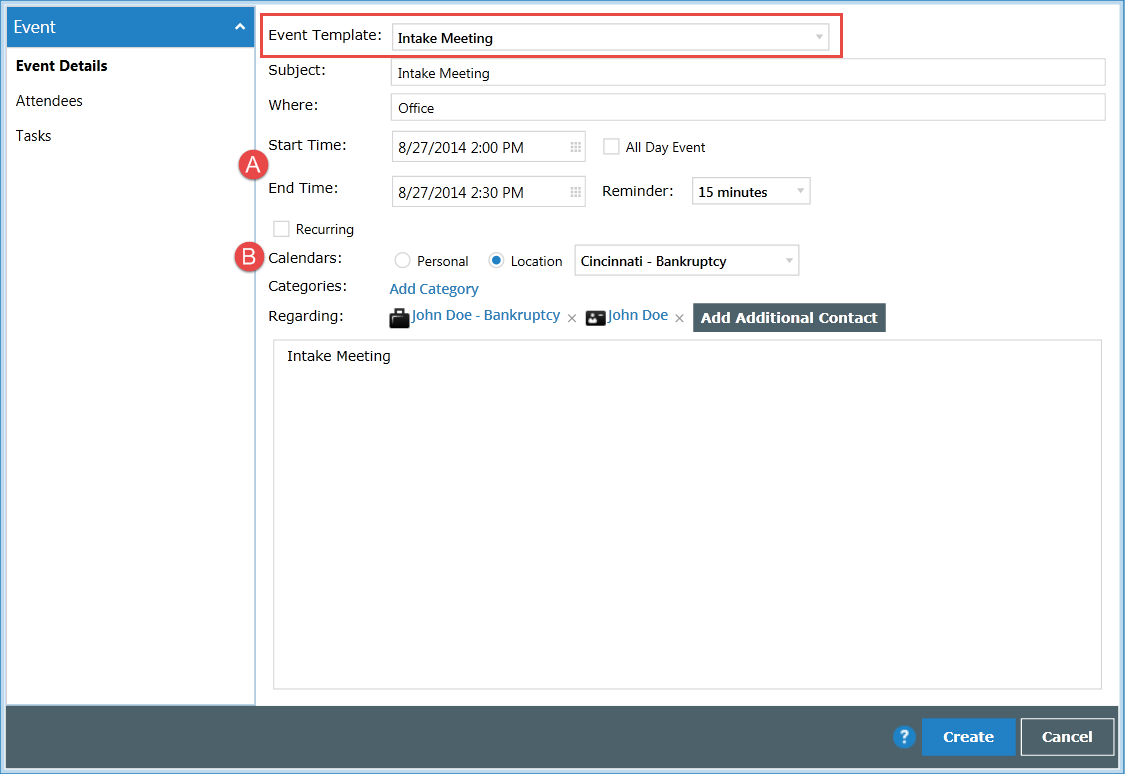Click the contact card icon beside John Doe

pyautogui.click(x=595, y=318)
